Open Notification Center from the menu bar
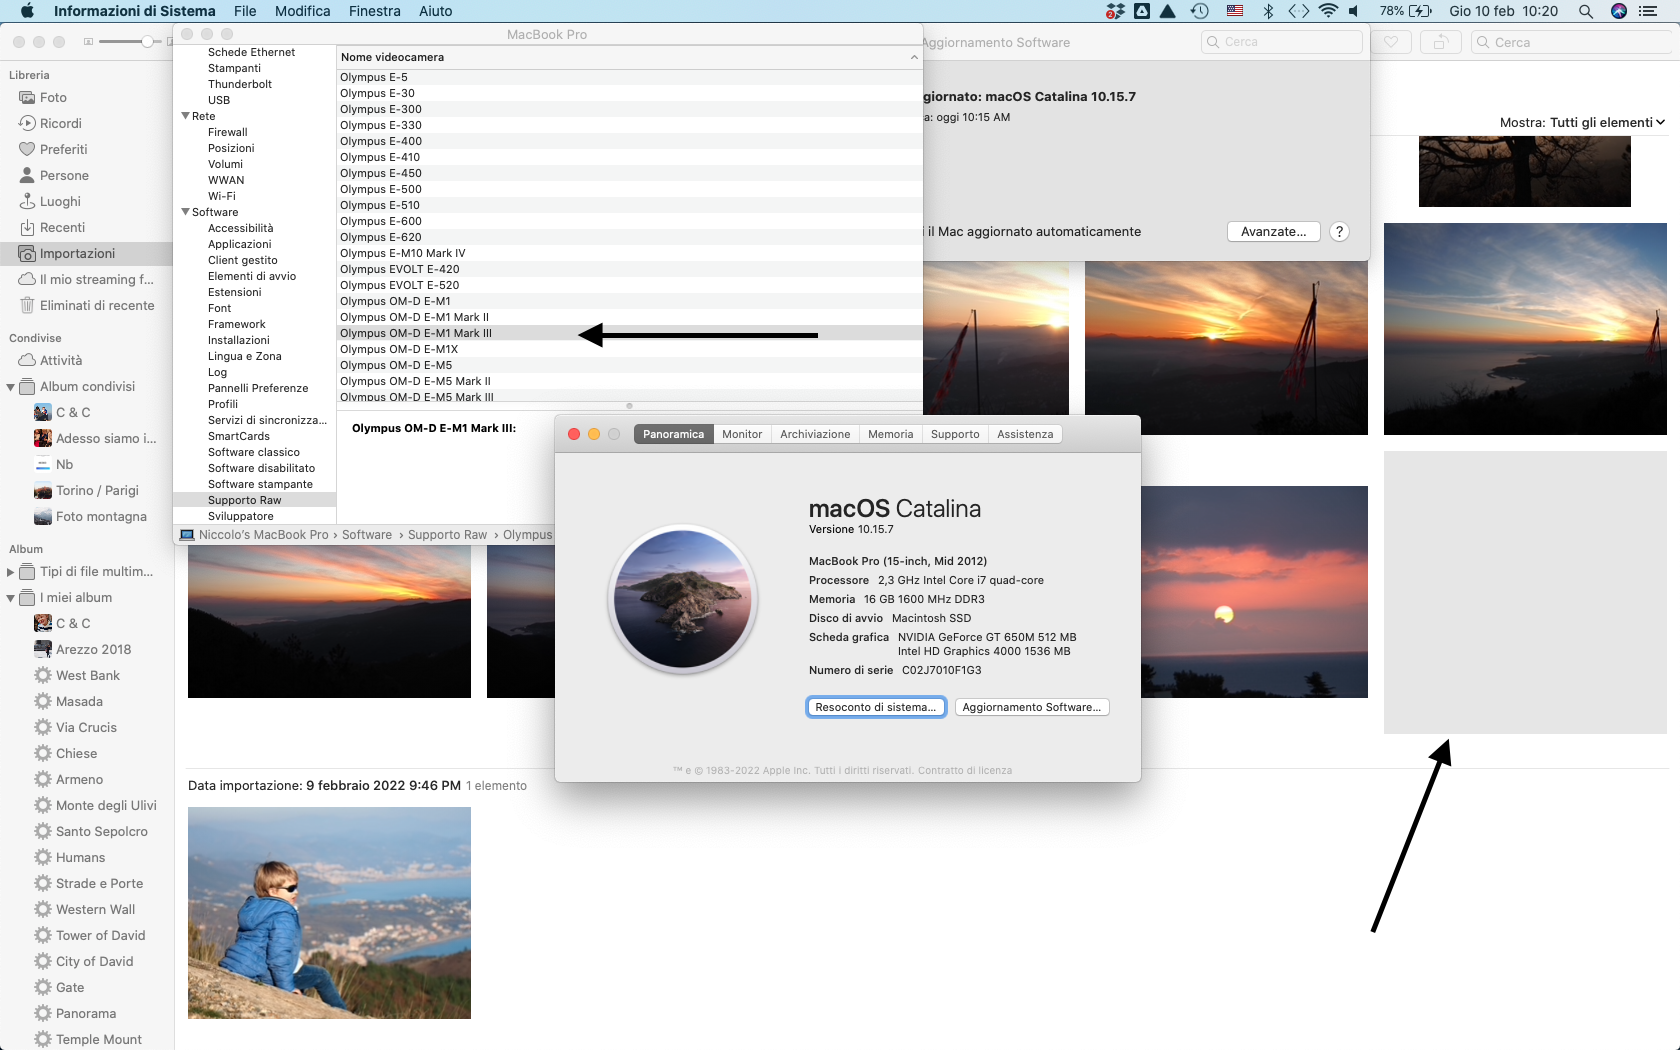Image resolution: width=1680 pixels, height=1050 pixels. pos(1648,11)
